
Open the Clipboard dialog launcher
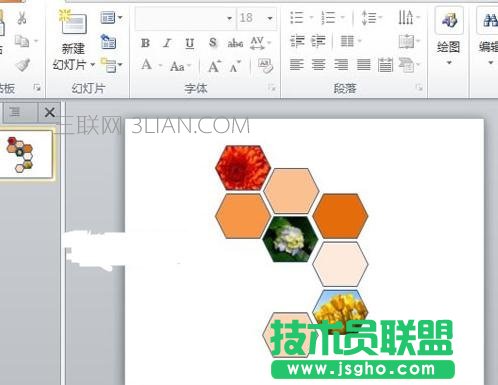[37, 88]
